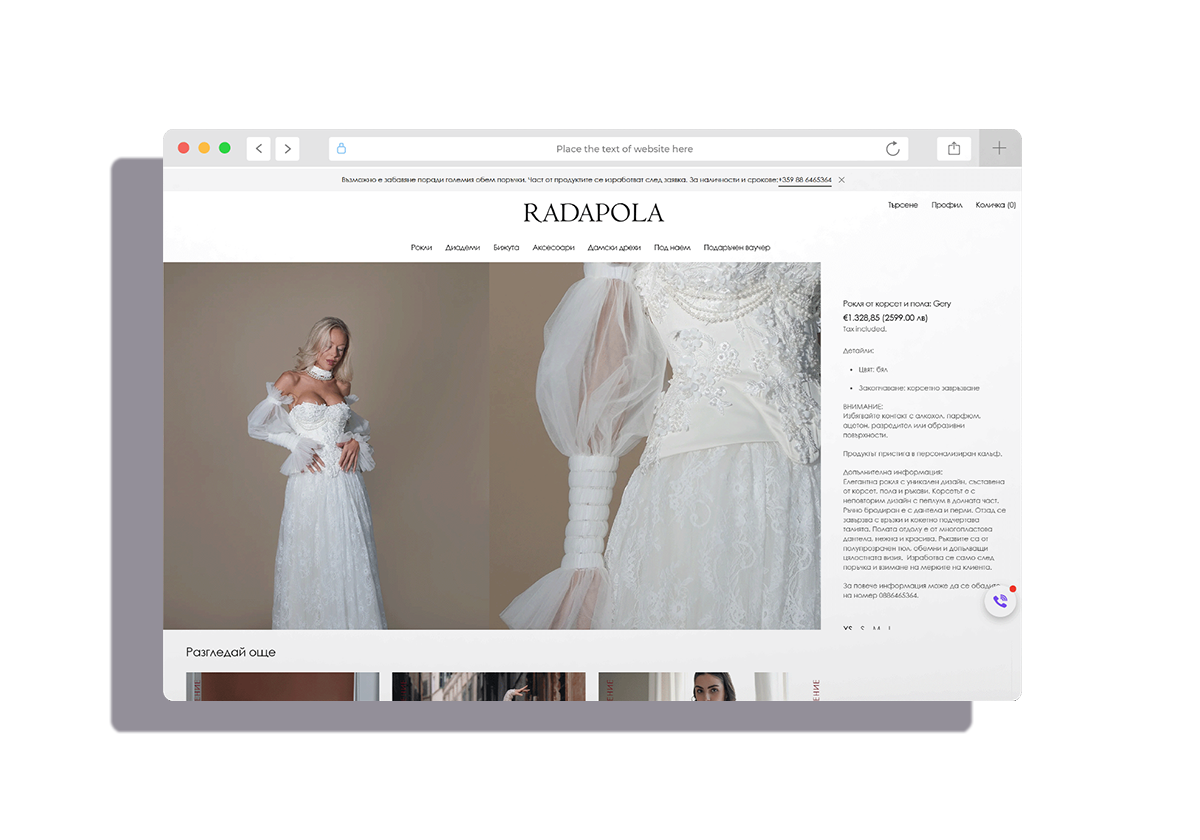Click the 'Детайли:' heading
Viewport: 1200px width, 840px height.
tap(858, 351)
